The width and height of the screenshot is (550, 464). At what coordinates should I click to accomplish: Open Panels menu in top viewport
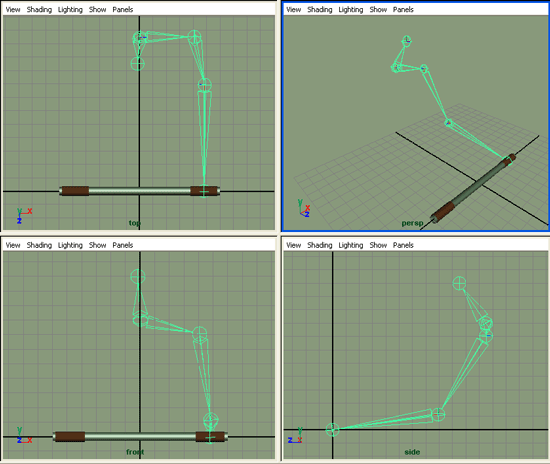click(x=123, y=10)
